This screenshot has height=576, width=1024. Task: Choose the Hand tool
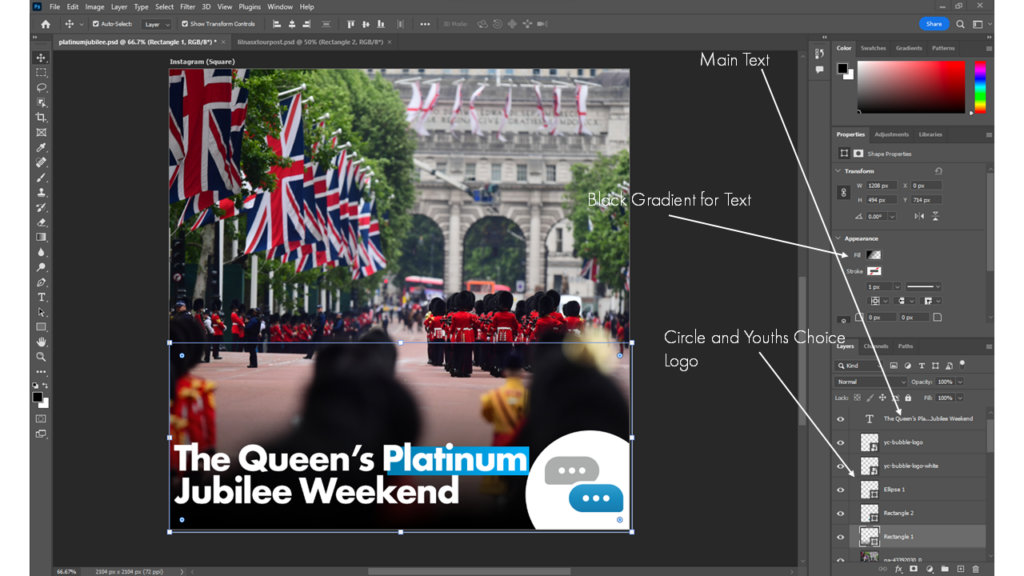(41, 342)
